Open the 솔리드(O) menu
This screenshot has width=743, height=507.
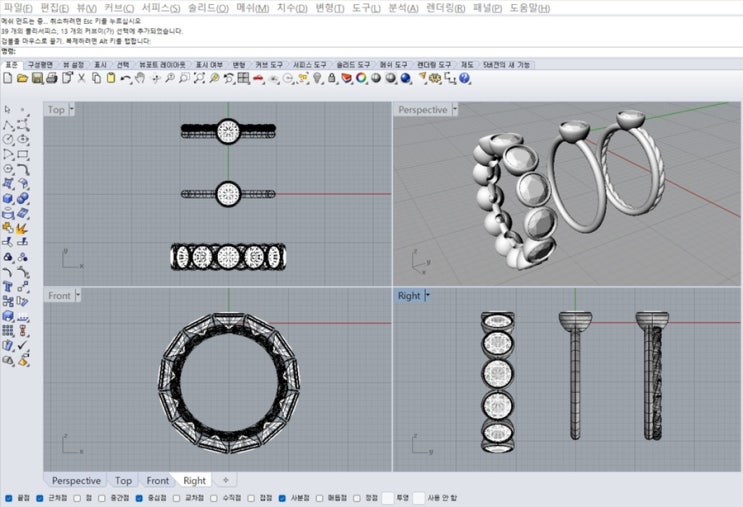[208, 8]
